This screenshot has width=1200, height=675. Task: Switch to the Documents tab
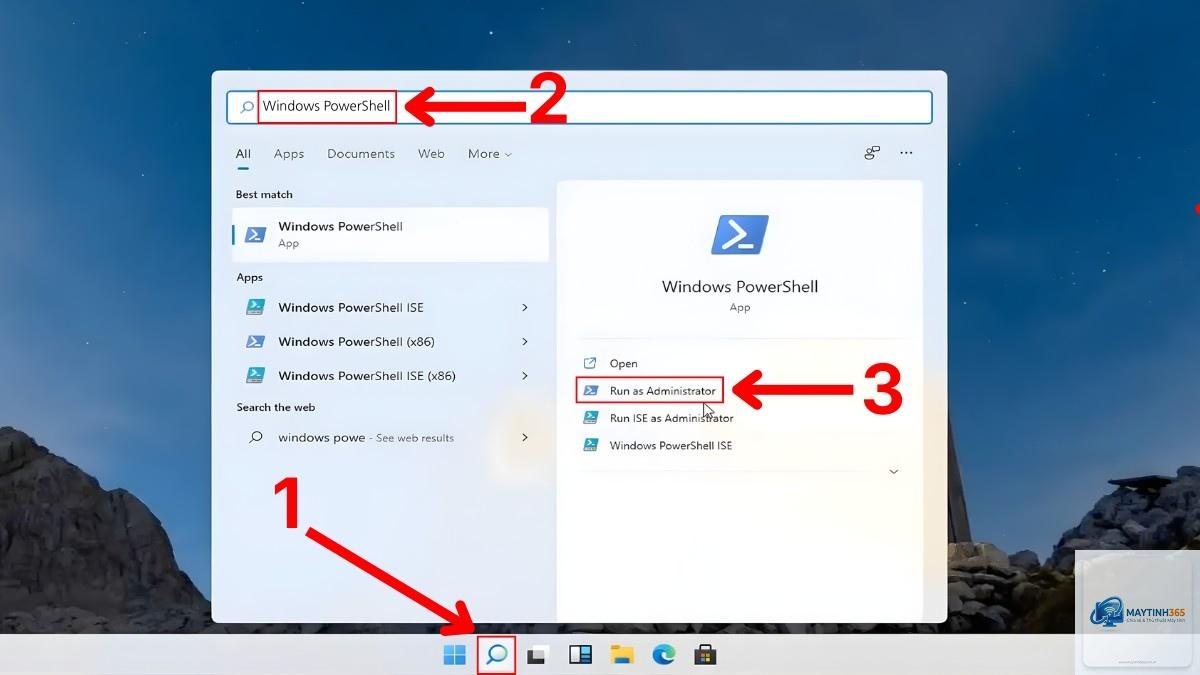[361, 154]
